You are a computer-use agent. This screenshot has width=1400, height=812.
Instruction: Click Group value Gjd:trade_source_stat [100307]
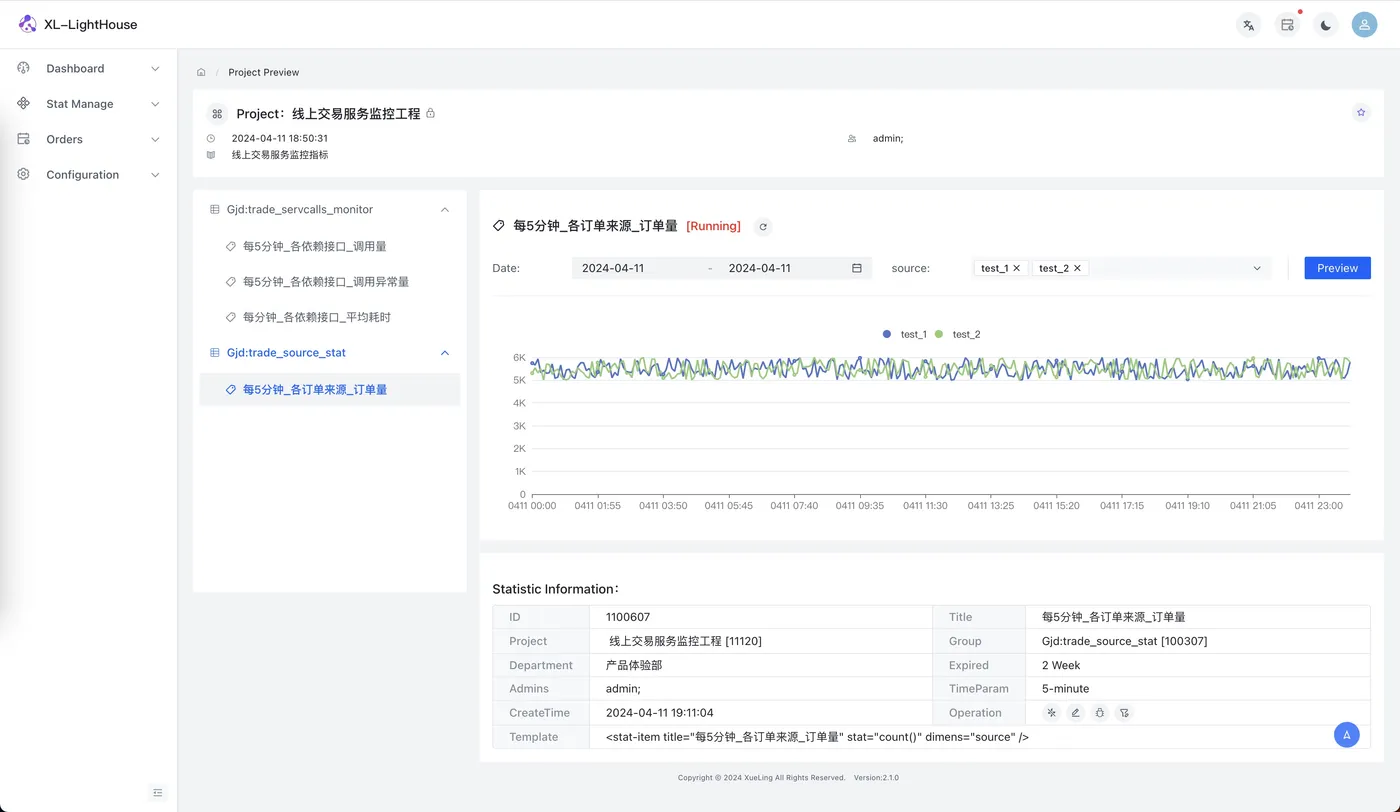pos(1124,641)
